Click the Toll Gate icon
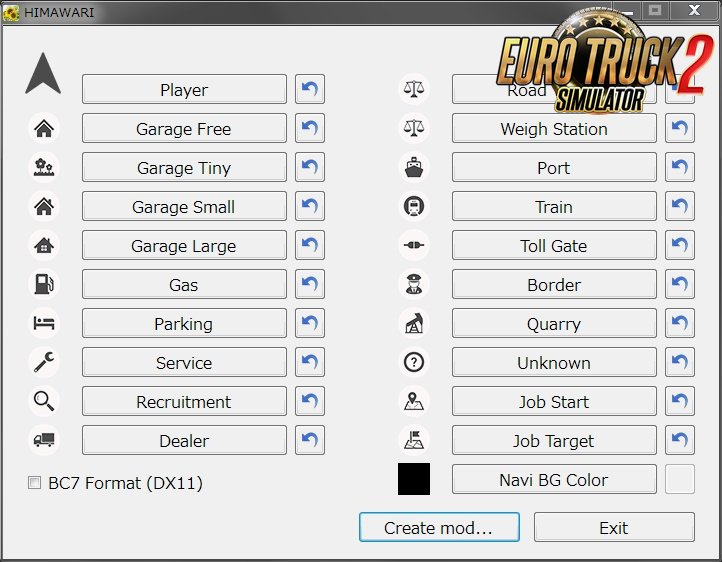 (x=413, y=245)
